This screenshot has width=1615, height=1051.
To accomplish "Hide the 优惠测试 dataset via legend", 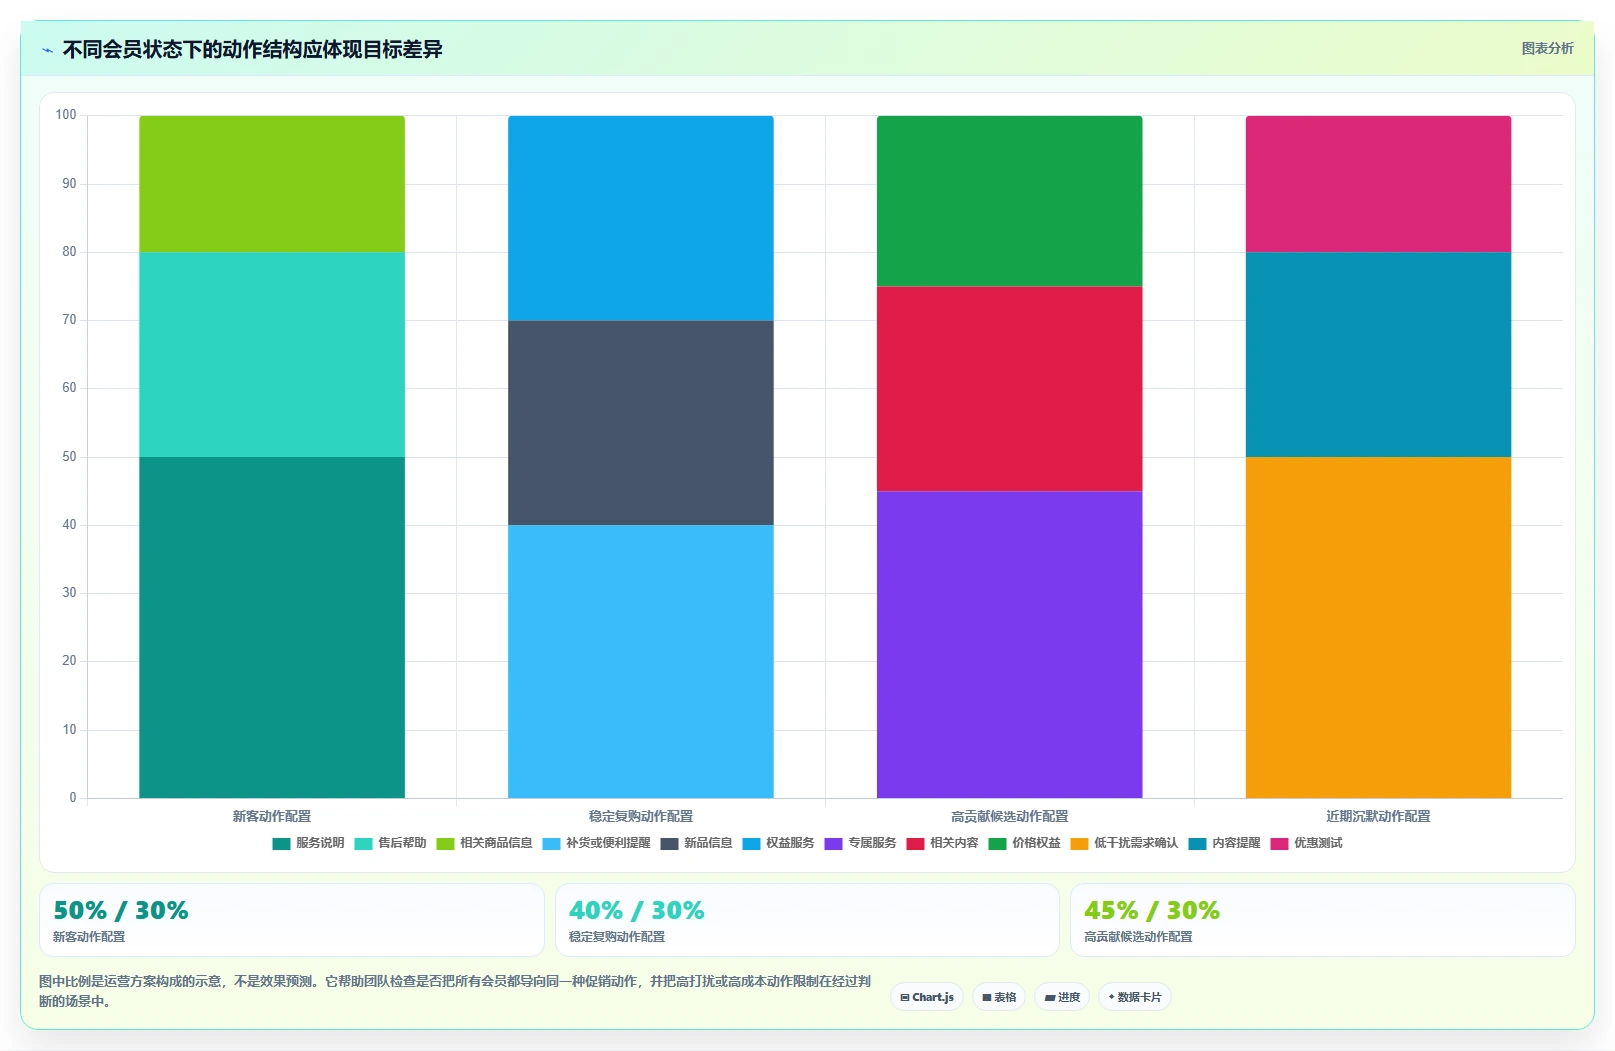I will point(1306,843).
